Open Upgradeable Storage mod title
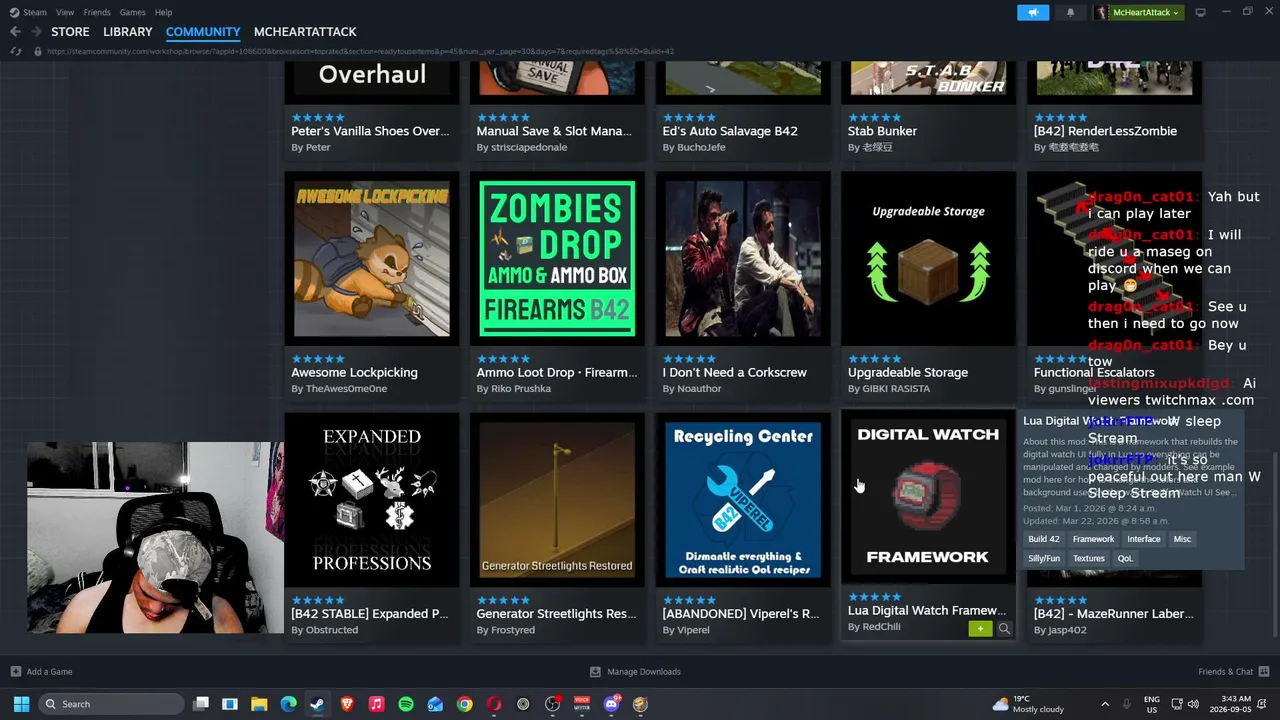The image size is (1280, 720). click(908, 372)
